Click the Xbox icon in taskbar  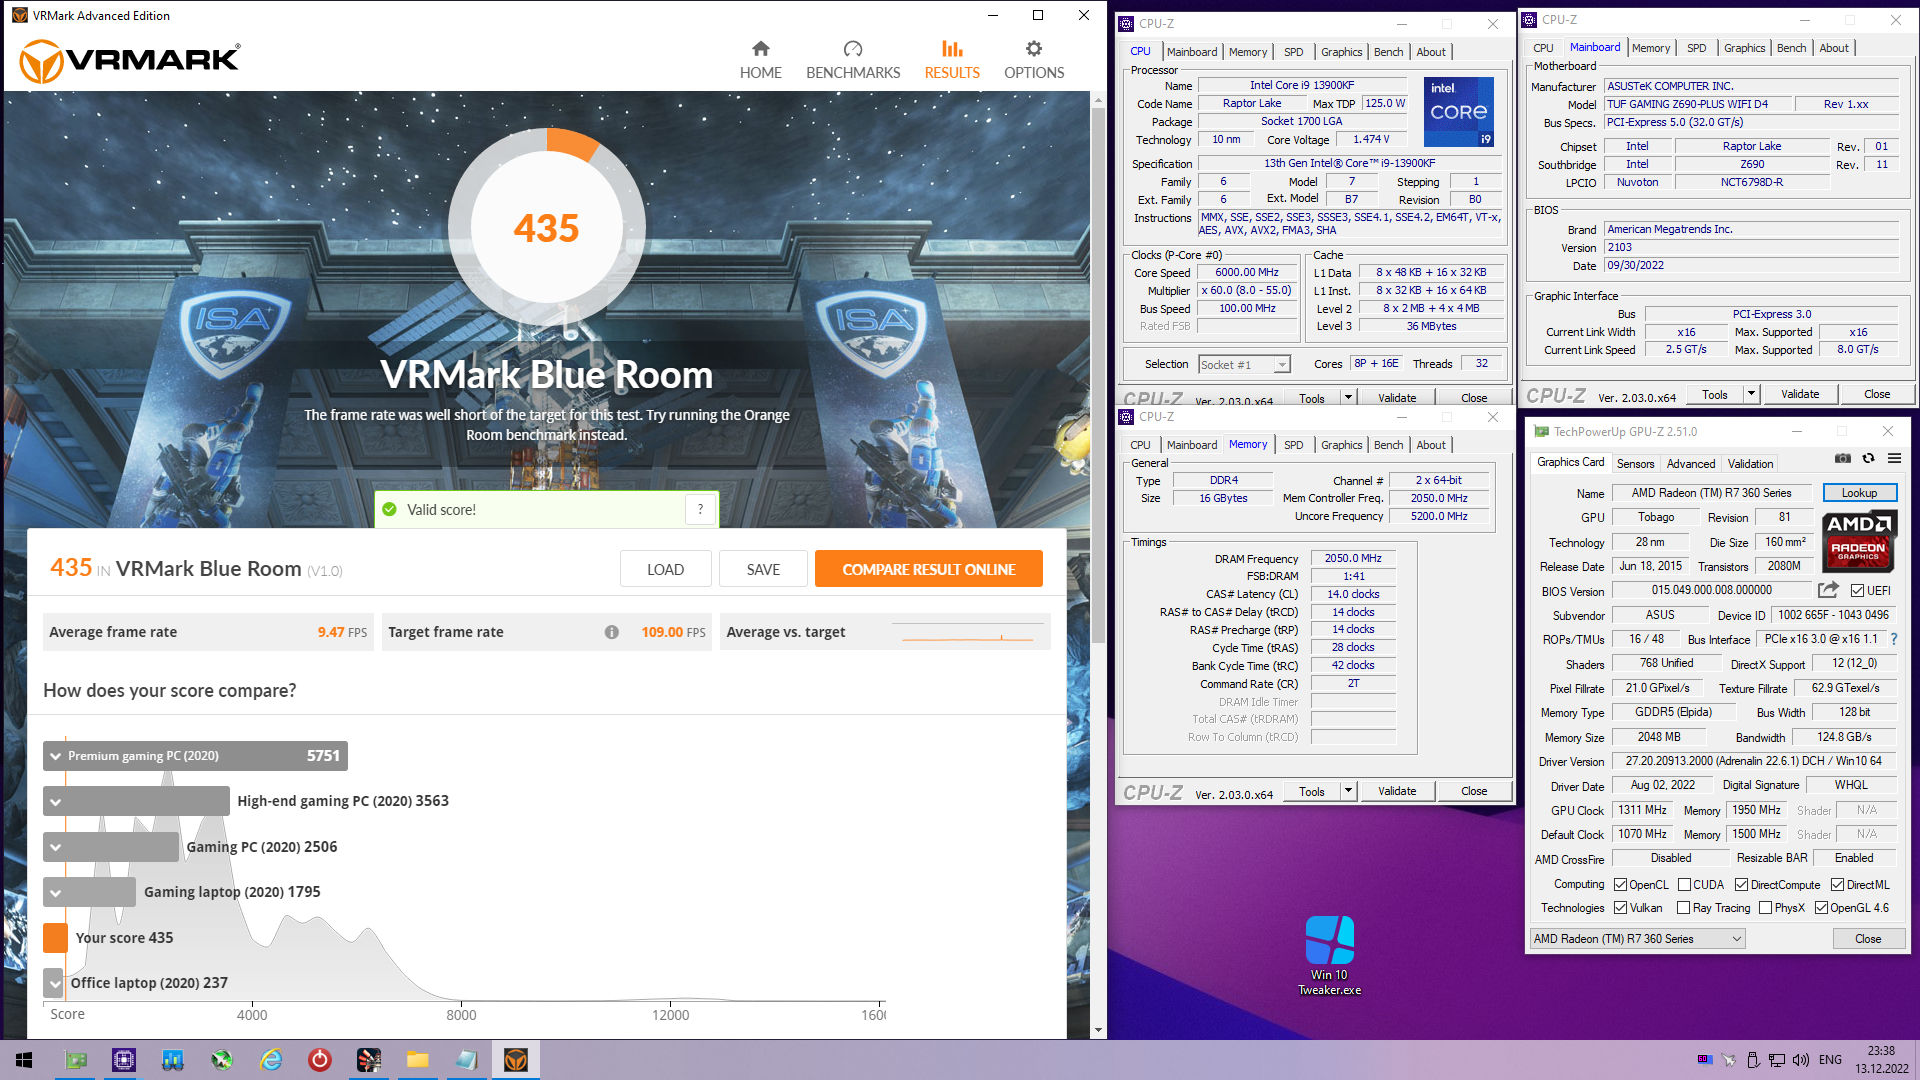click(x=222, y=1060)
